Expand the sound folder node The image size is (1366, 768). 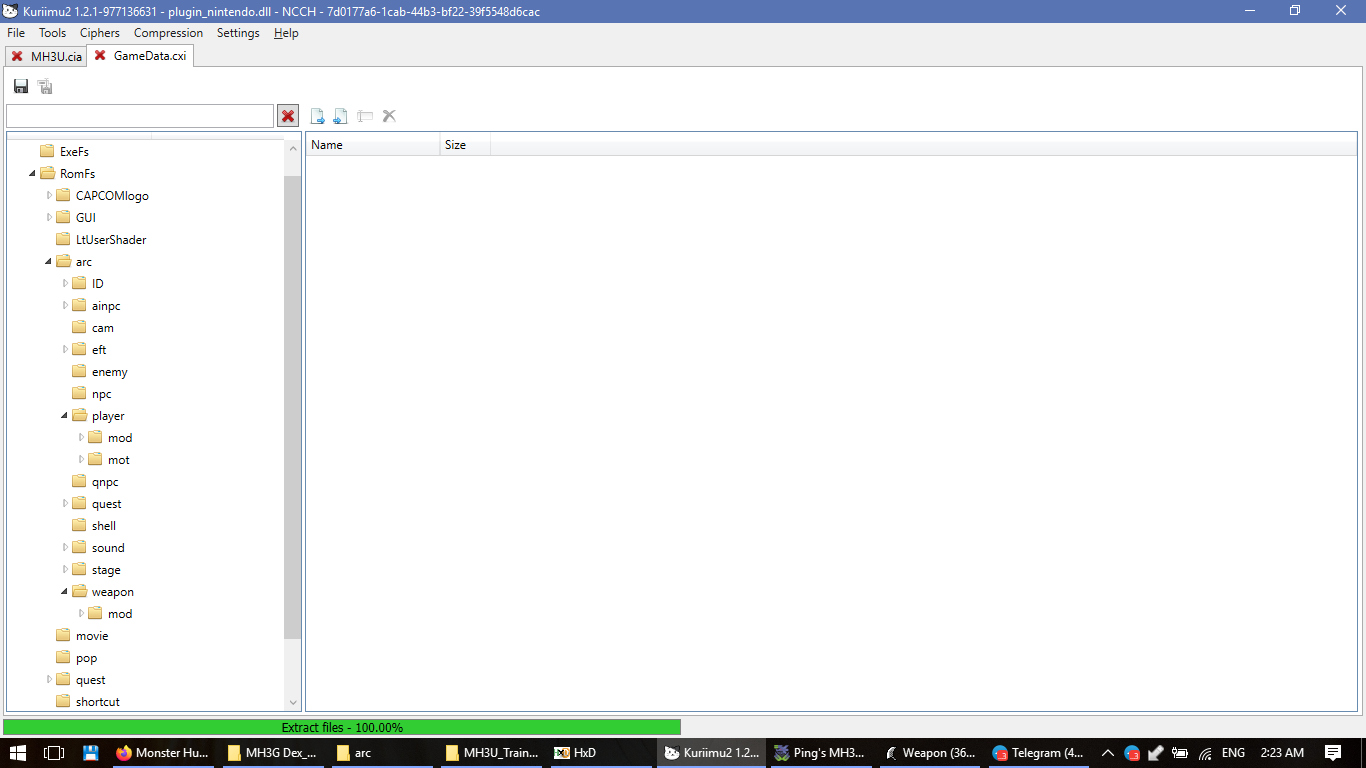coord(65,548)
